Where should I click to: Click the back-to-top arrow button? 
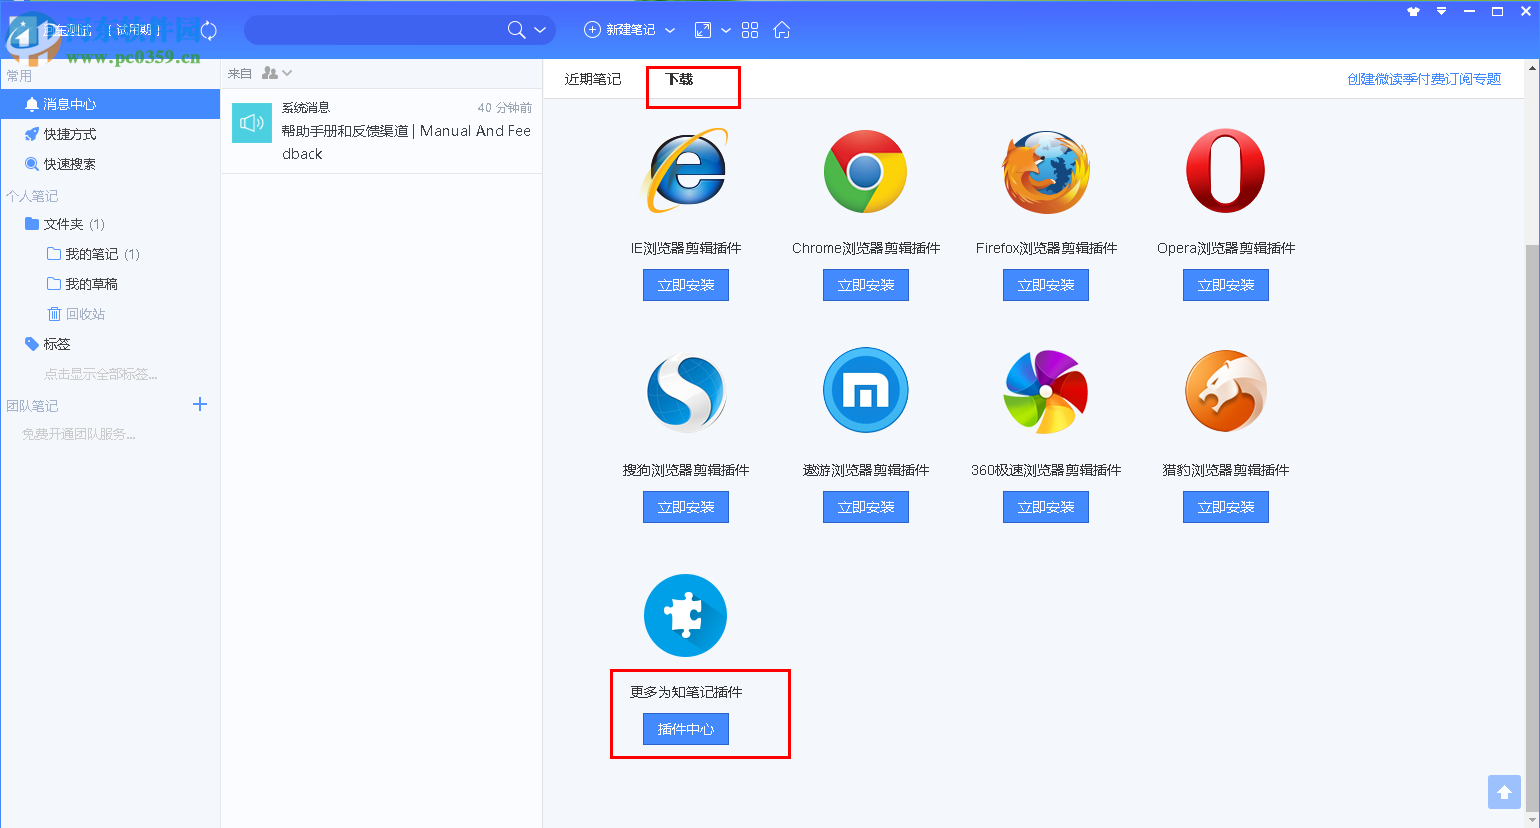coord(1504,792)
